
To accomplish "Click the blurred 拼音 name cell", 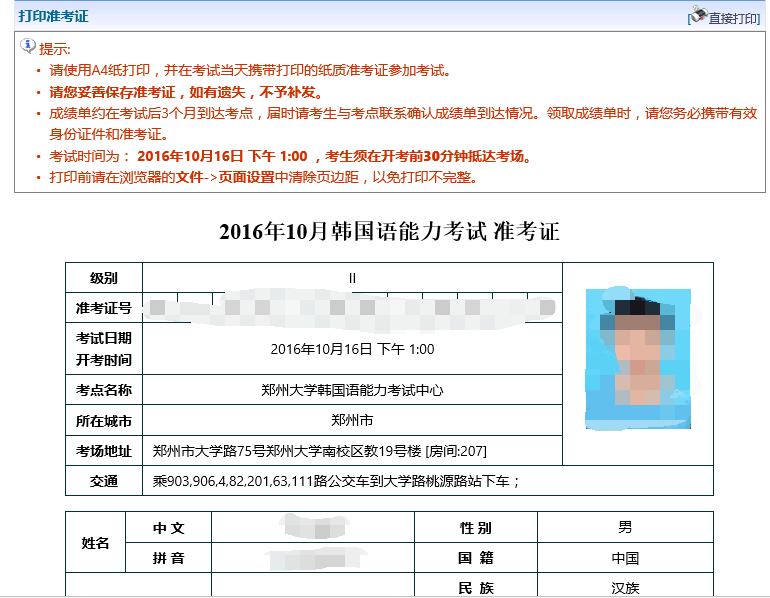I will pos(311,557).
